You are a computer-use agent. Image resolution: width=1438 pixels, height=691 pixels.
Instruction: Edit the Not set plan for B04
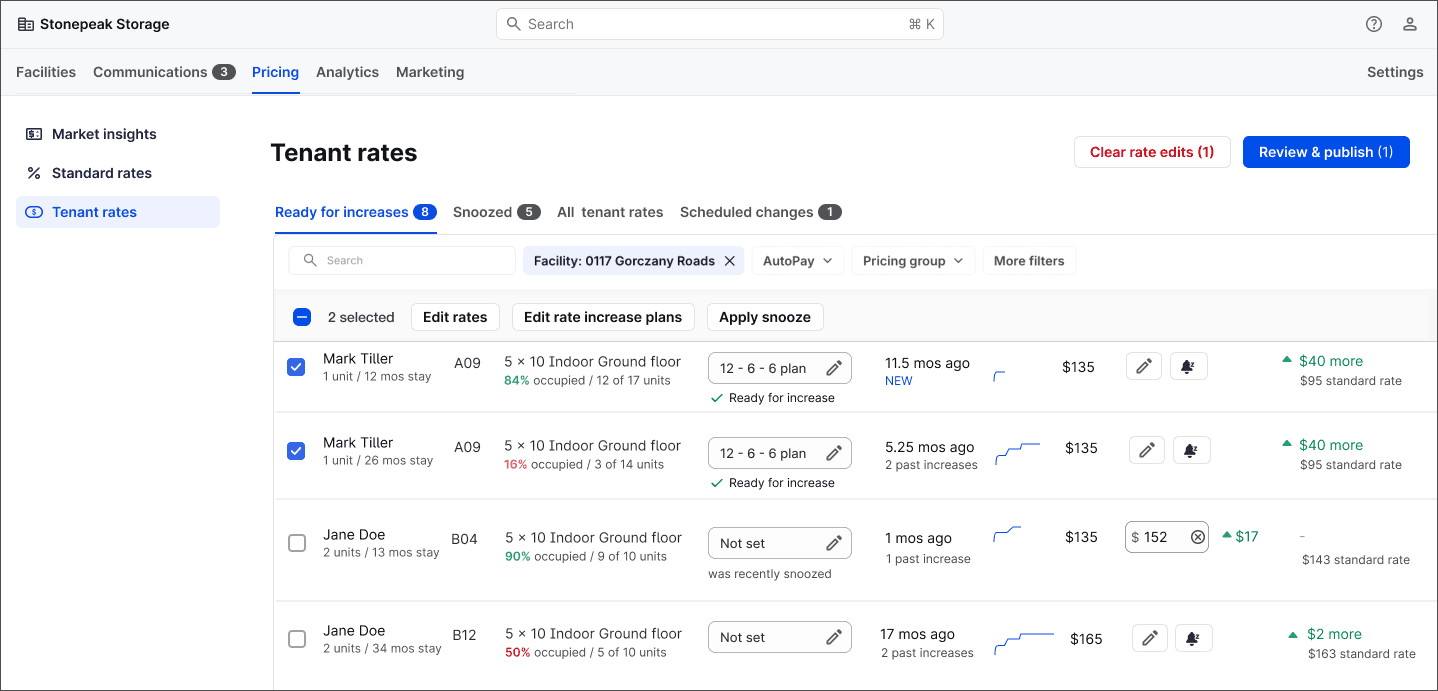833,543
